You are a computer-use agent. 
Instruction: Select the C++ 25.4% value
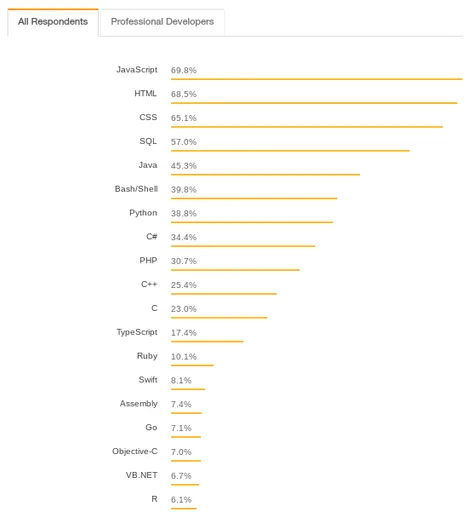(x=184, y=285)
